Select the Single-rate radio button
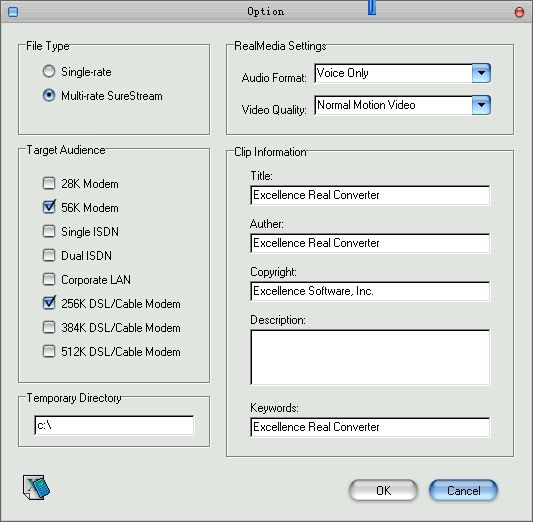Viewport: 533px width, 522px height. click(x=49, y=71)
